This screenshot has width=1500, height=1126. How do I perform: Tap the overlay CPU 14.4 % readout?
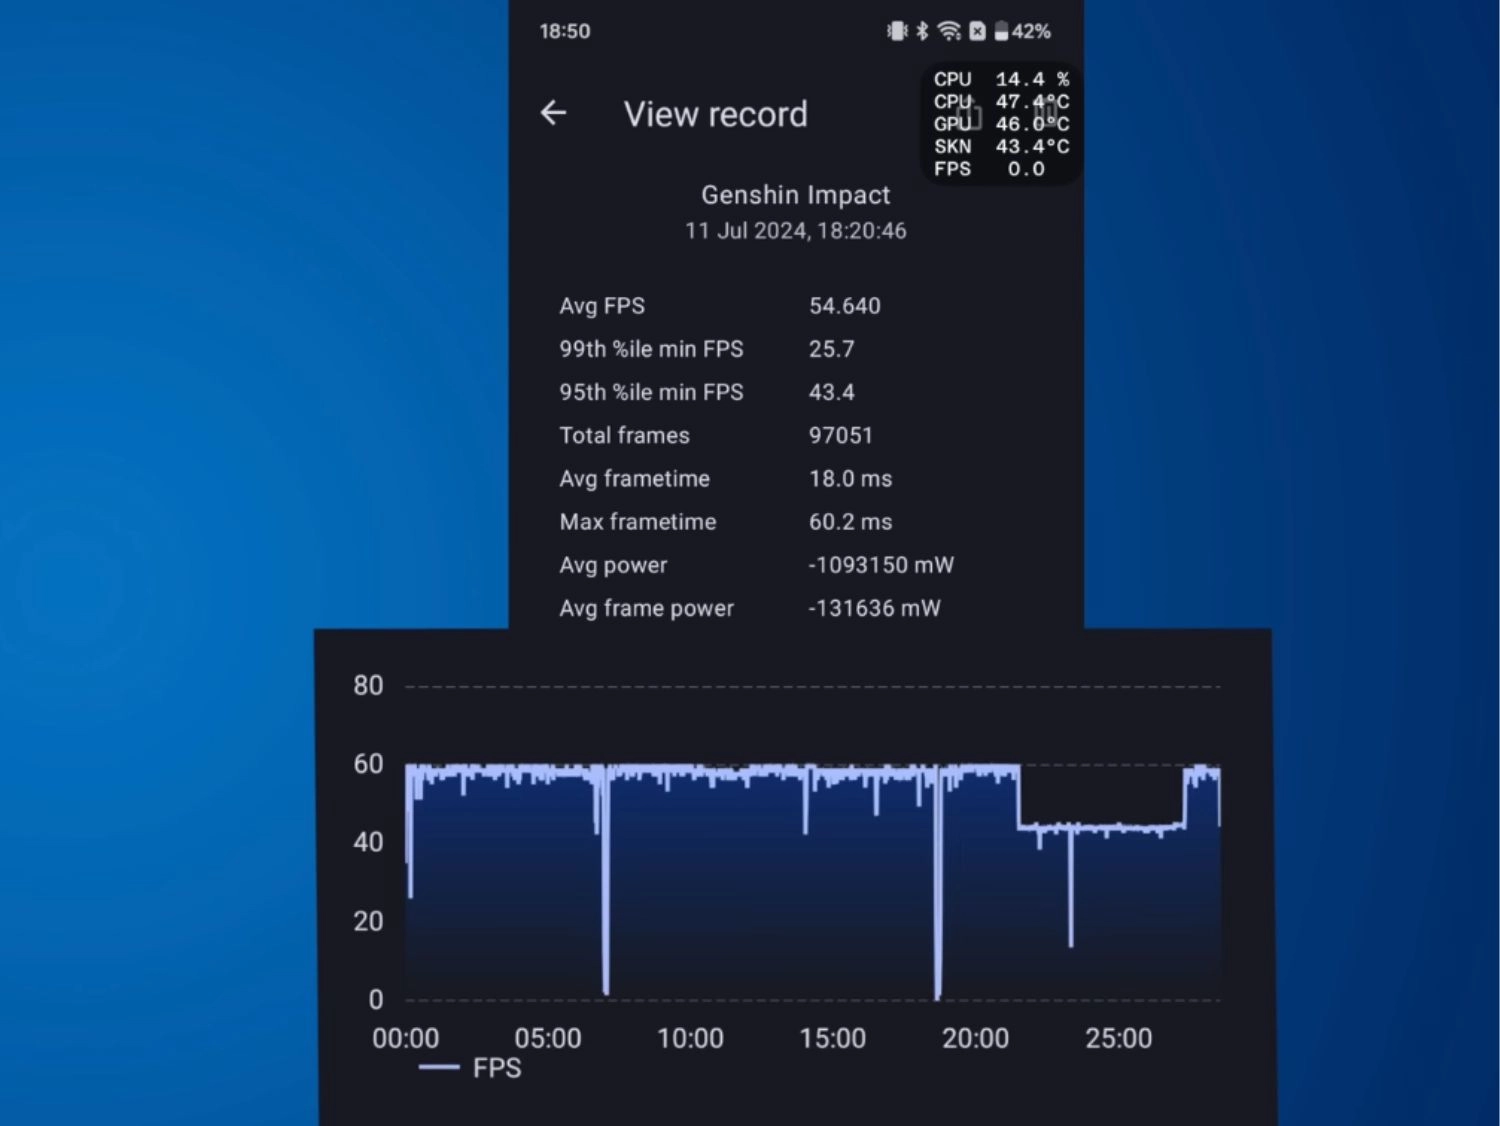(x=1001, y=79)
